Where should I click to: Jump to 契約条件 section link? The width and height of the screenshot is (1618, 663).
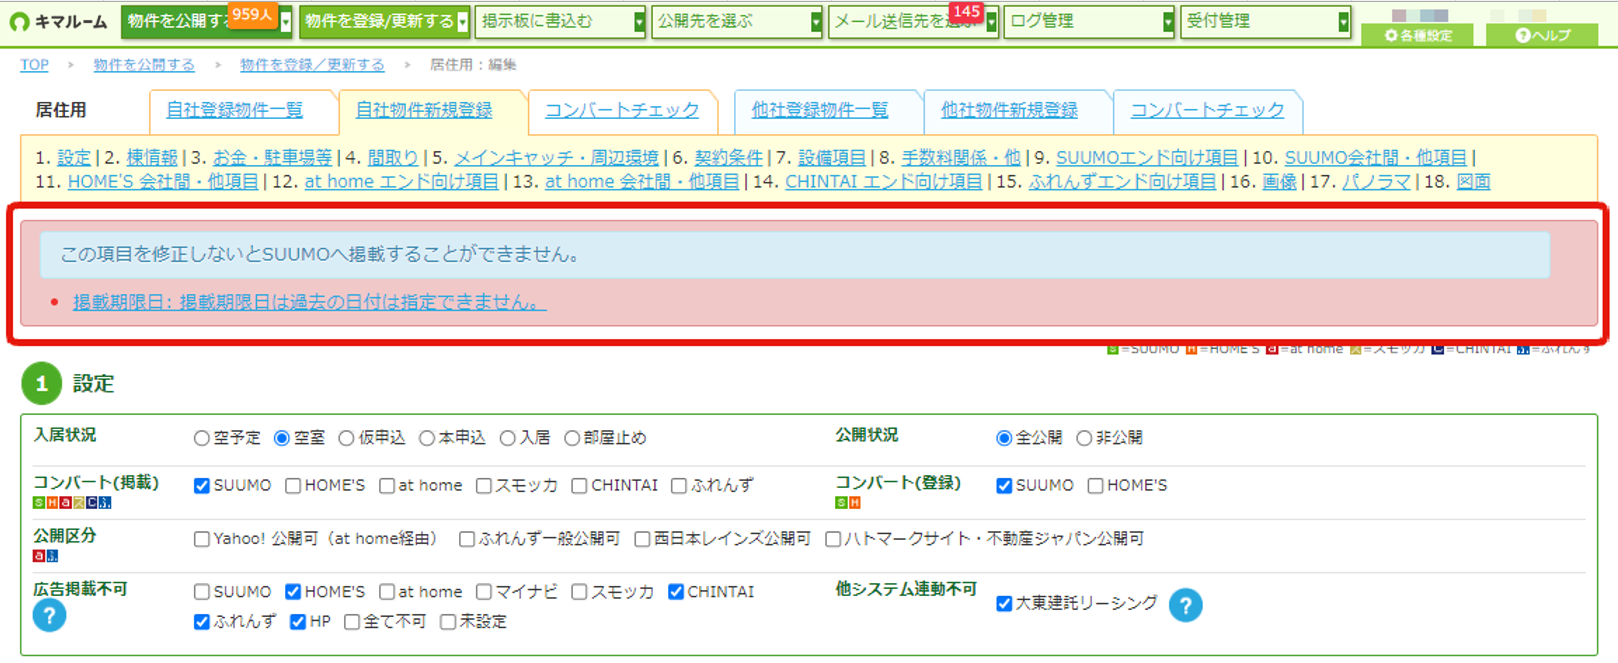(x=728, y=158)
